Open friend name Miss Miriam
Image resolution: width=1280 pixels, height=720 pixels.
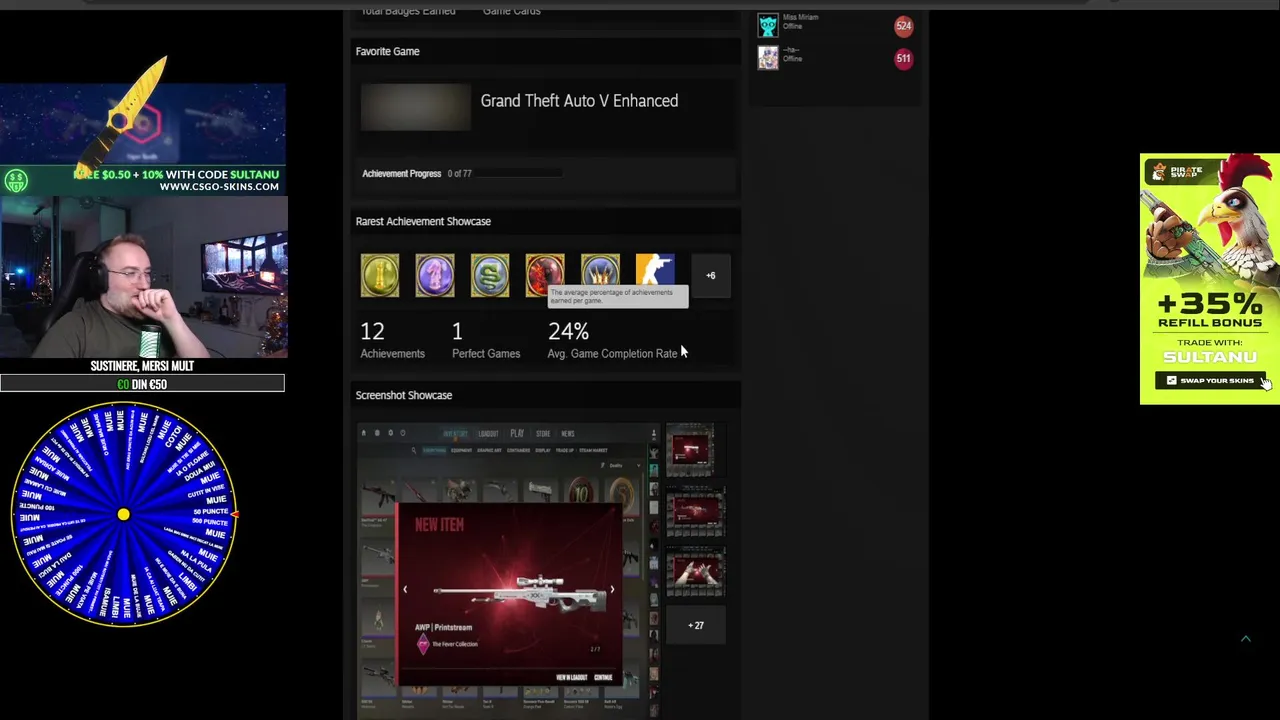801,17
